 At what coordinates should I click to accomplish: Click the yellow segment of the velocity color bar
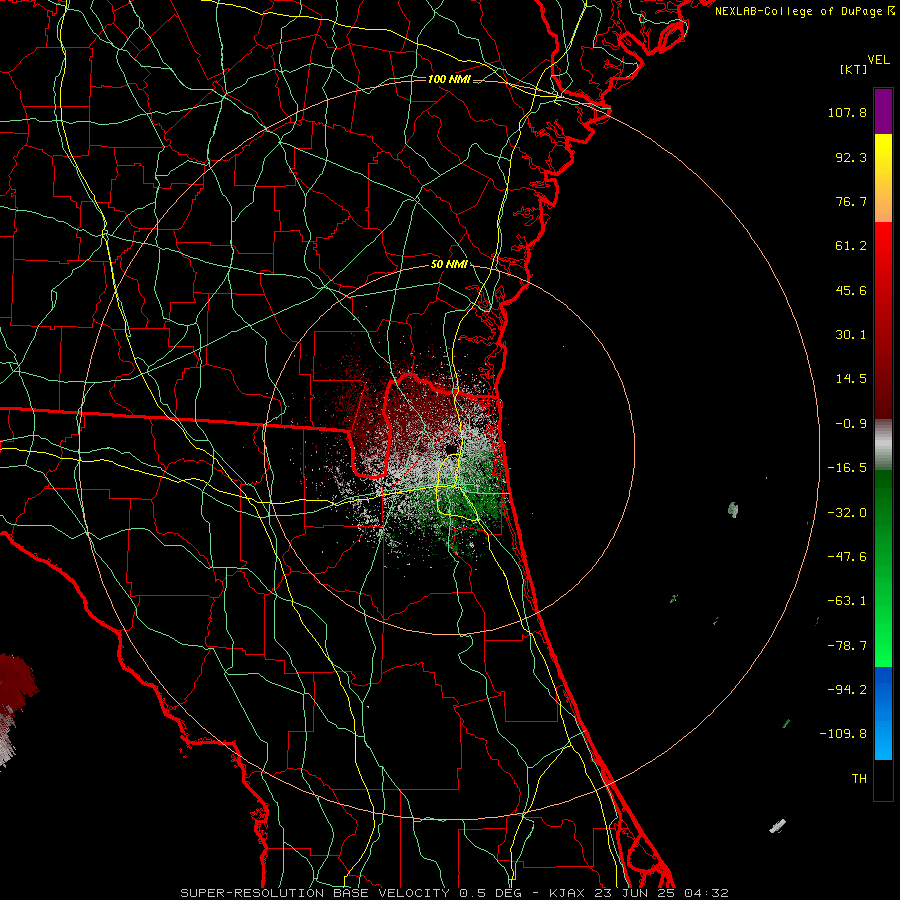(x=883, y=178)
